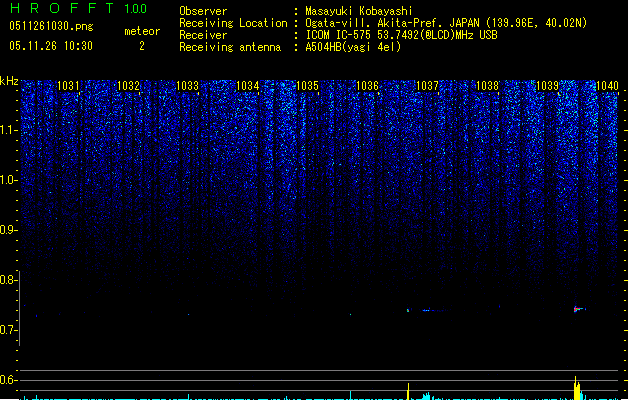Click the Receiver ICOM IC-575 line
The image size is (629, 400).
(x=401, y=35)
